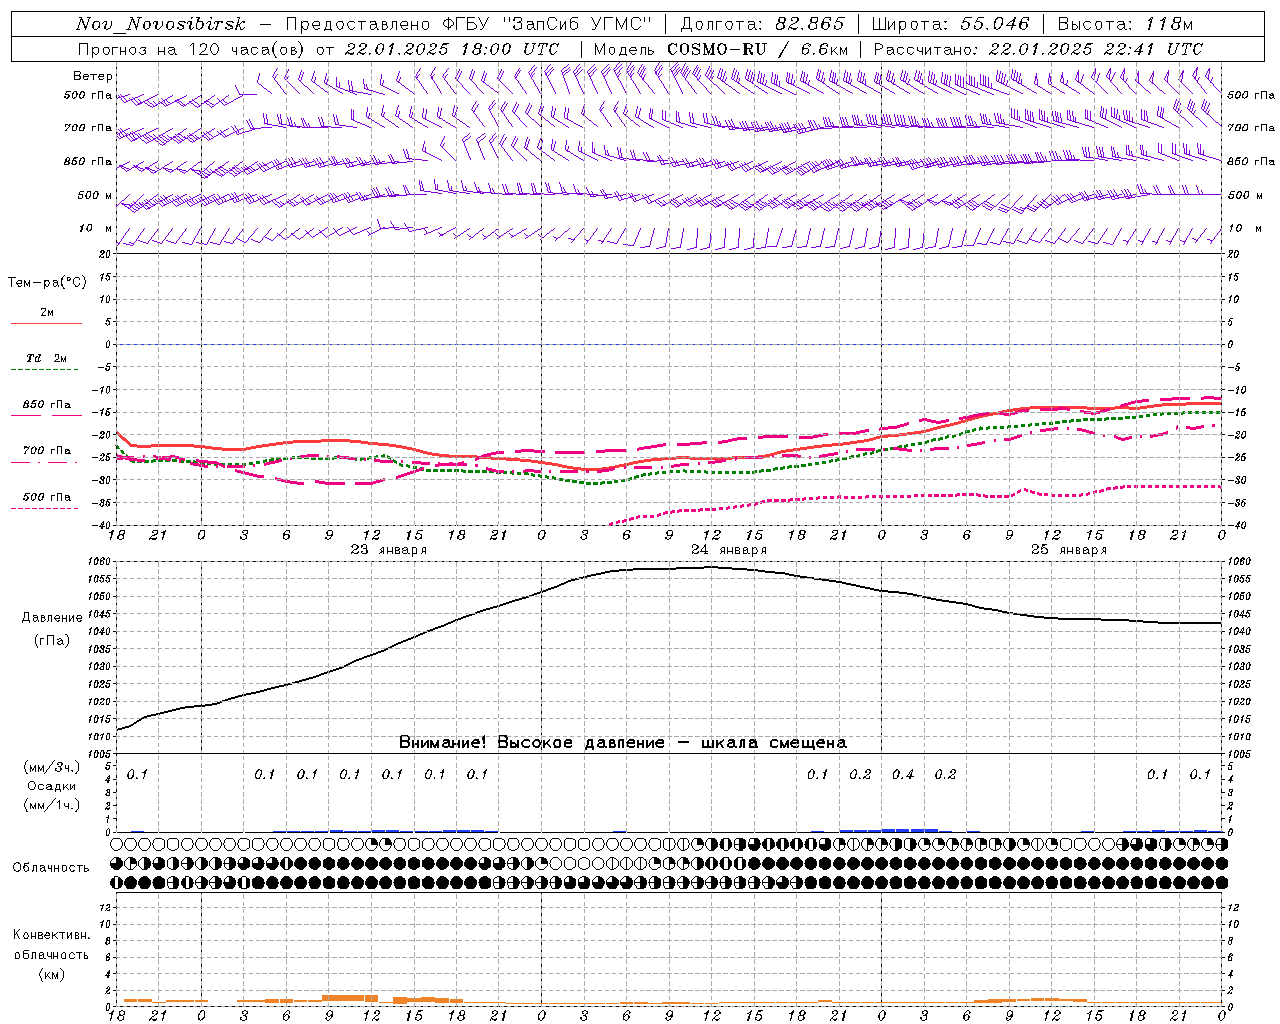
Task: Click the 10 м wind level label on the left
Action: [97, 229]
